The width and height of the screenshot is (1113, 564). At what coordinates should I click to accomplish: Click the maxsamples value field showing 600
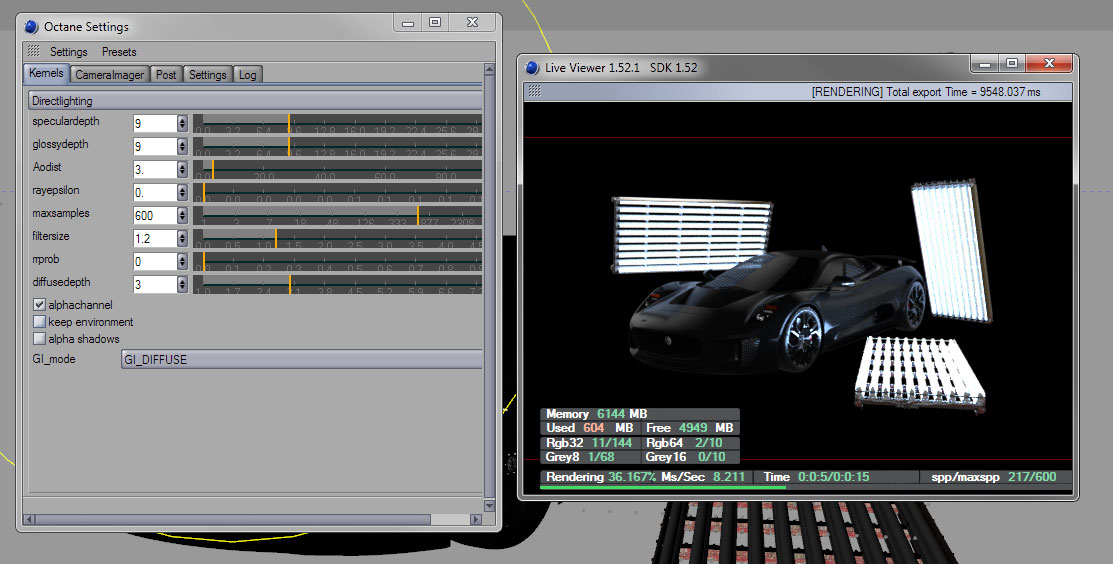tap(155, 215)
